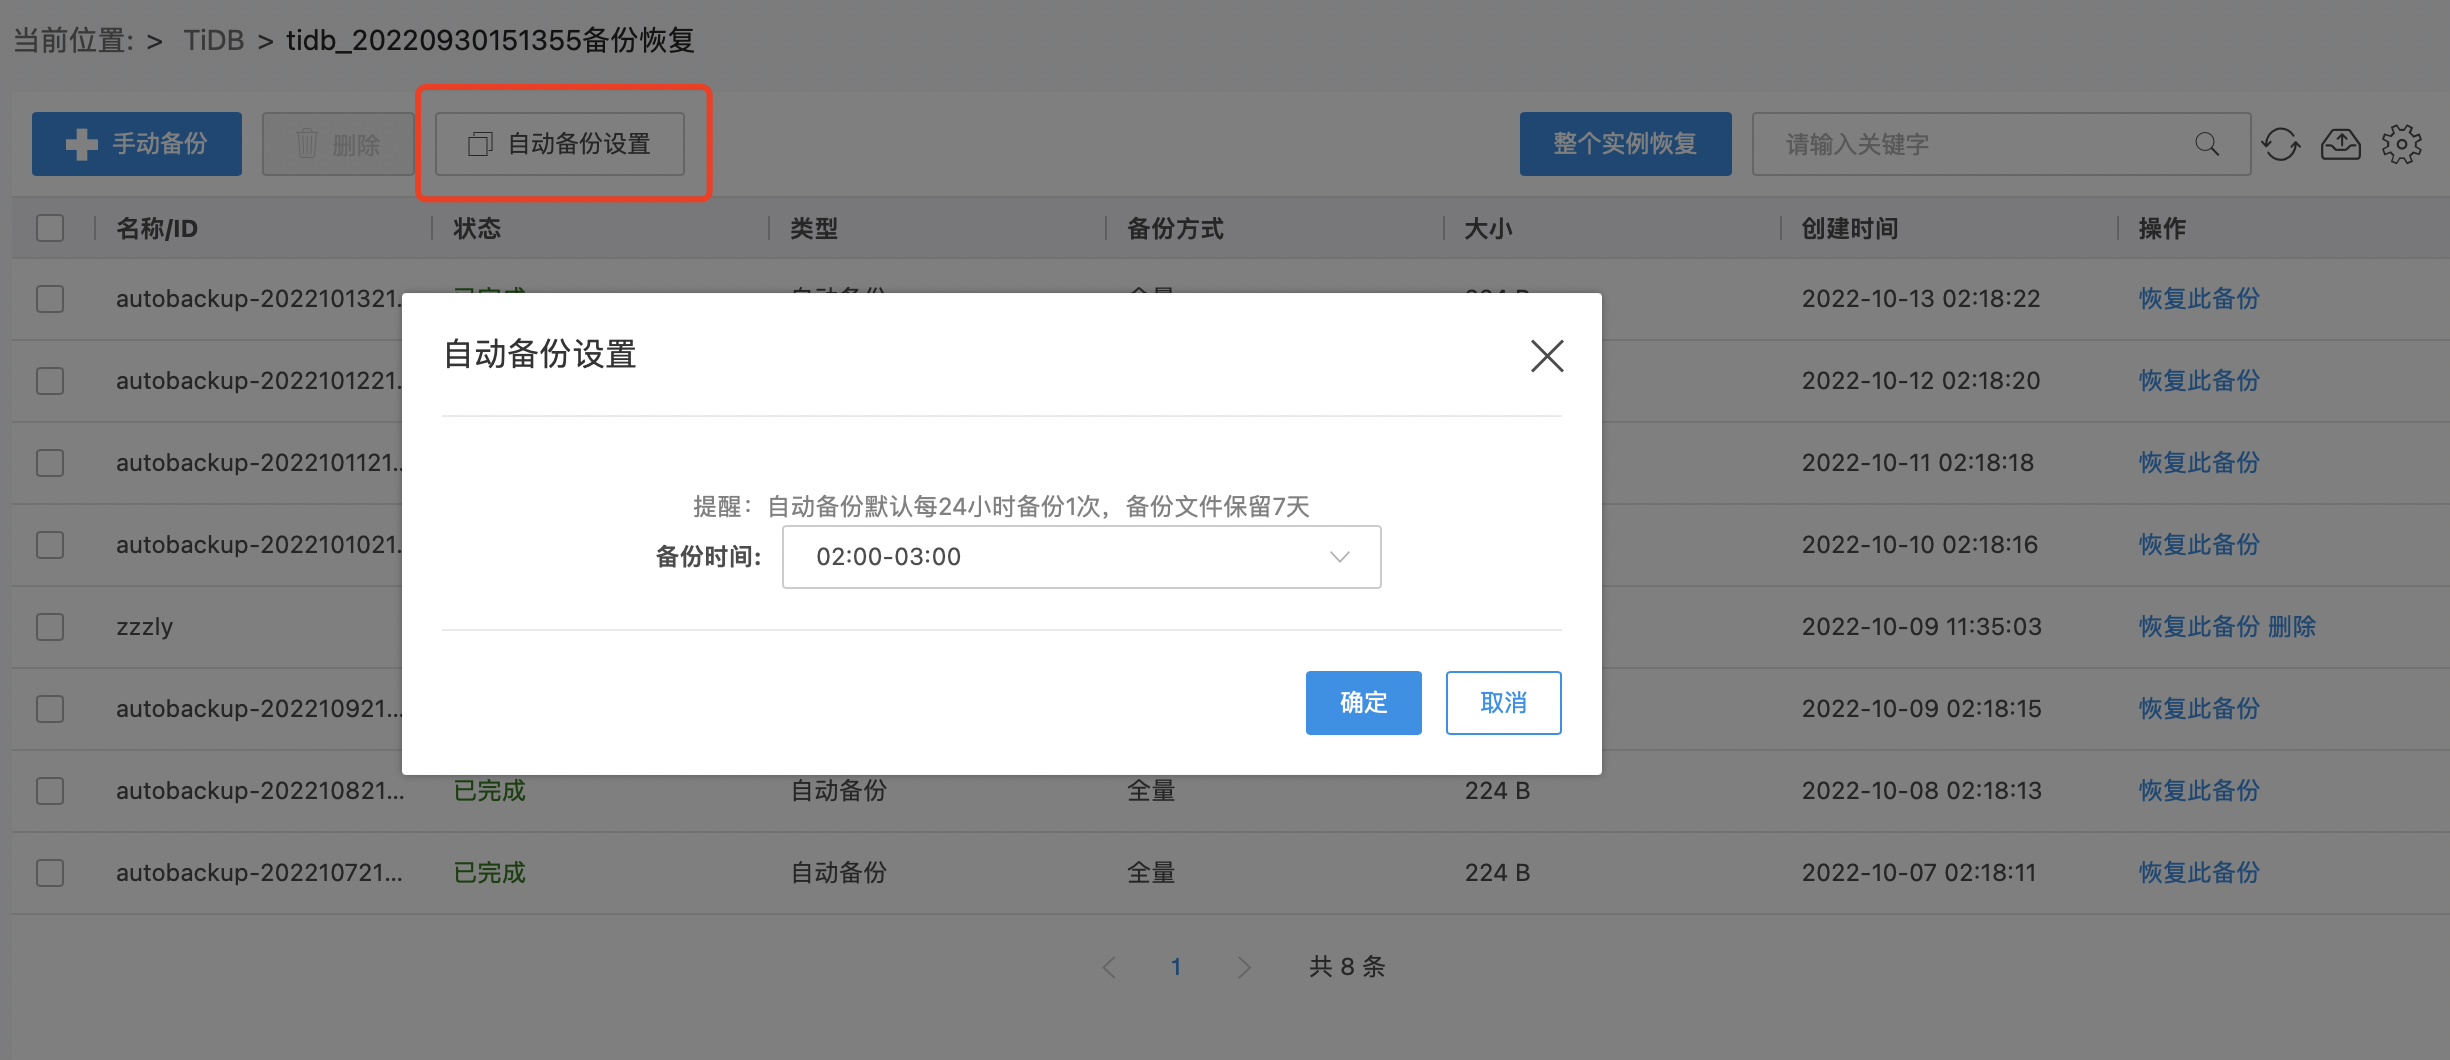The width and height of the screenshot is (2450, 1060).
Task: Expand the 备份时间 dropdown
Action: [1081, 557]
